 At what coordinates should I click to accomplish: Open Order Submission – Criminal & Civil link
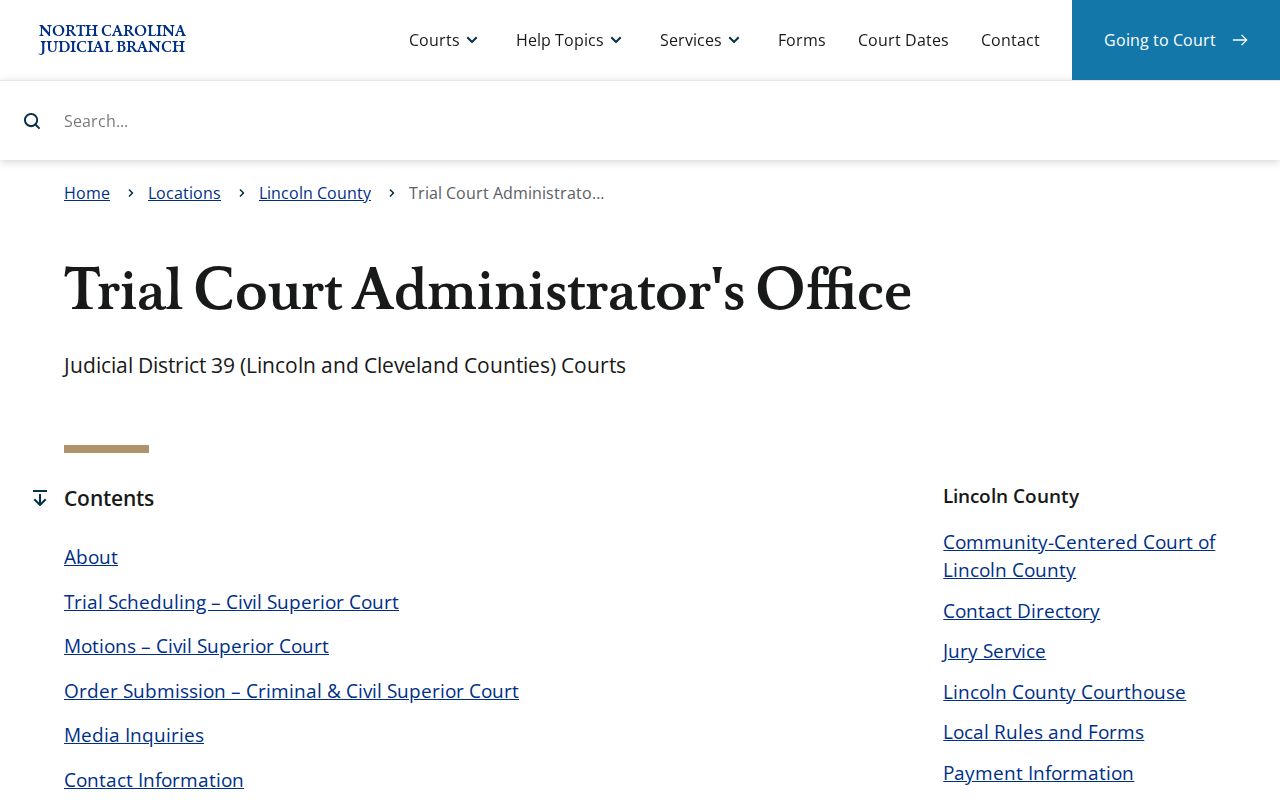(291, 691)
